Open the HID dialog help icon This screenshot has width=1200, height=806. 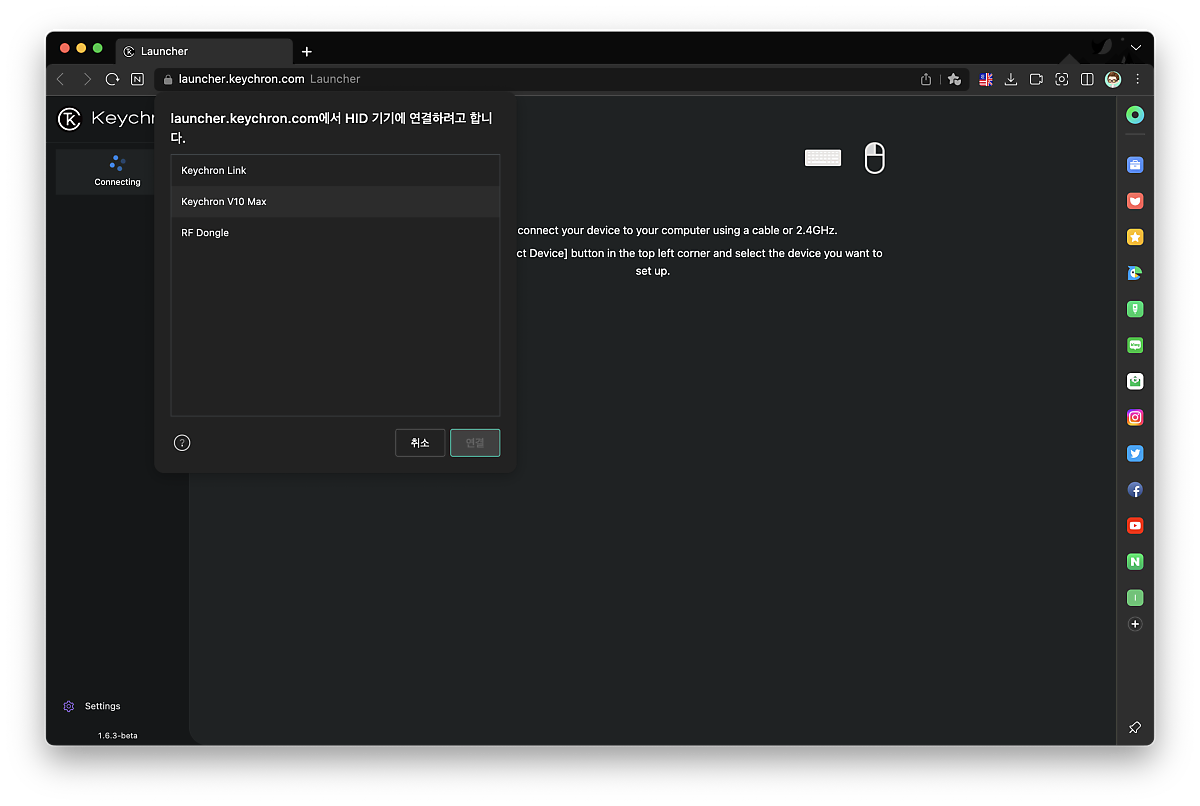point(182,443)
